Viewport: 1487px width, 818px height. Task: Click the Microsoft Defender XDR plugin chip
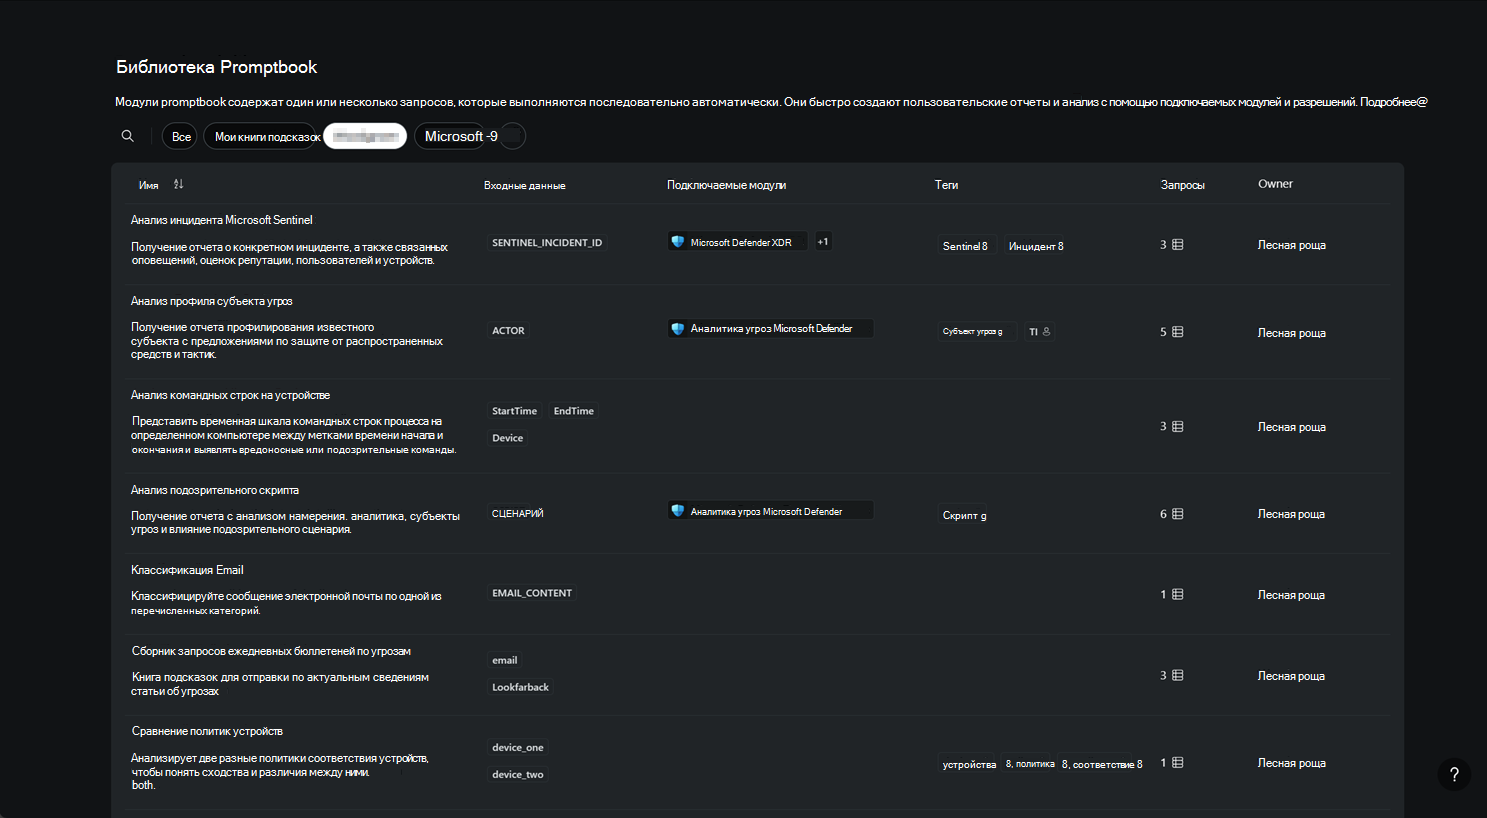(x=738, y=242)
